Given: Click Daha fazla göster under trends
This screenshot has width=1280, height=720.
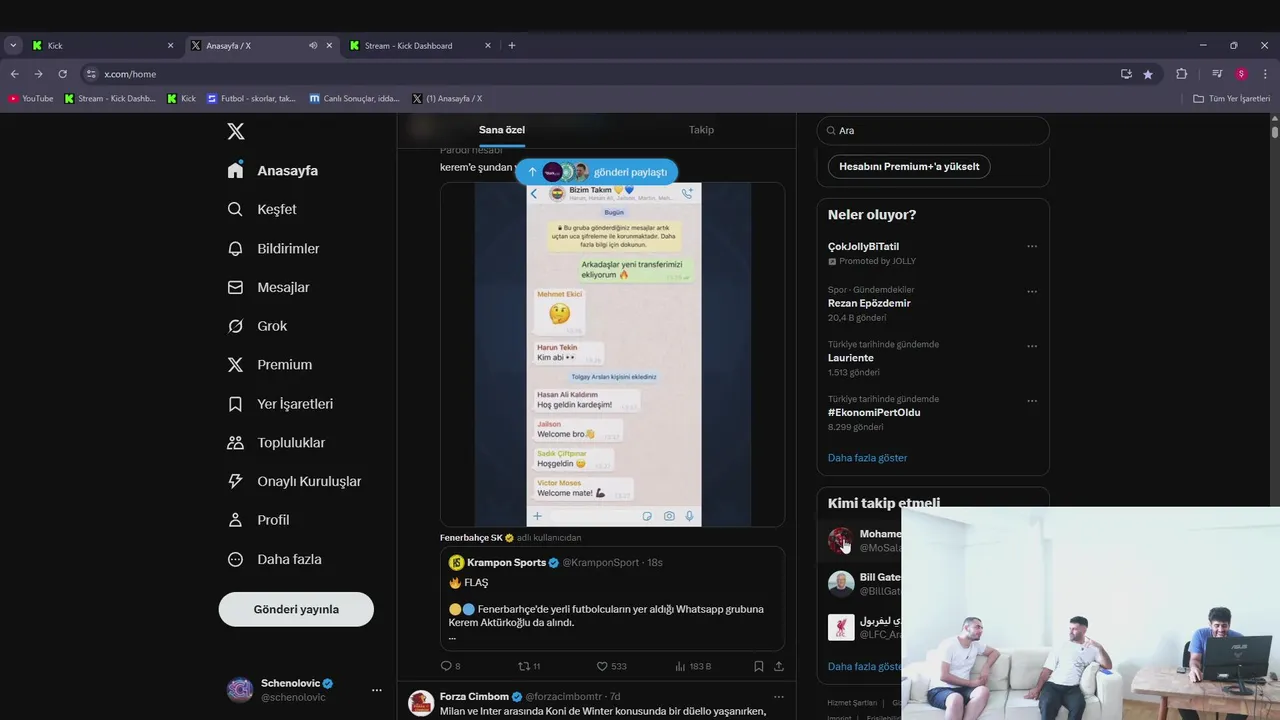Looking at the screenshot, I should tap(867, 458).
